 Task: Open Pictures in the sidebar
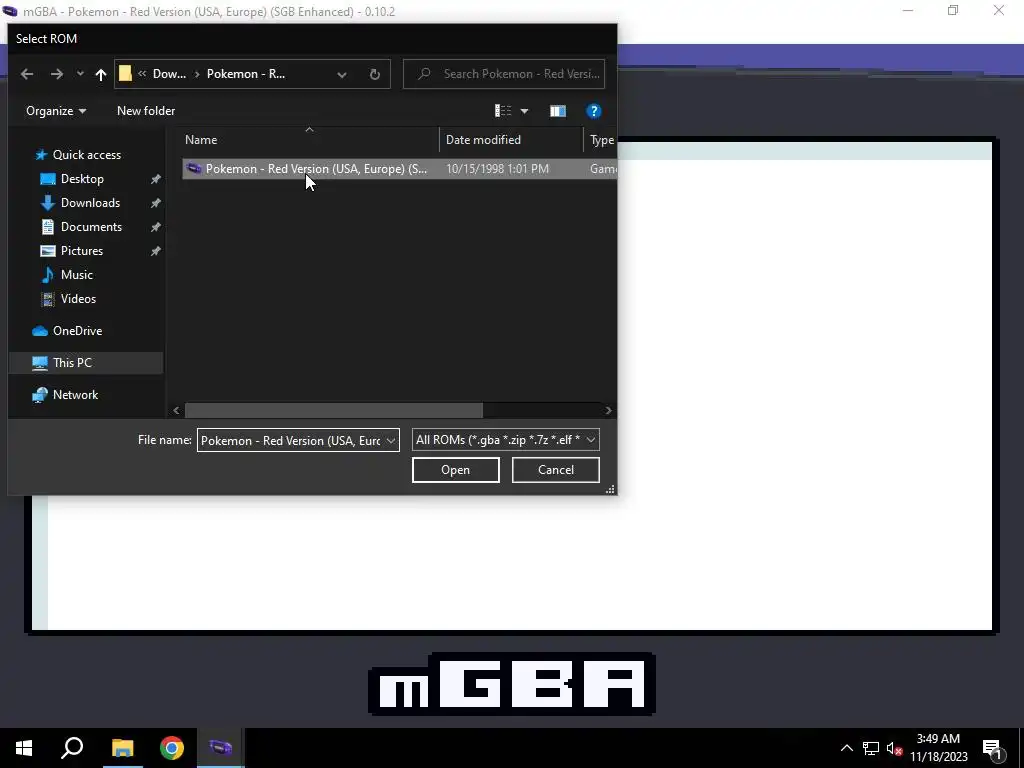[x=82, y=251]
